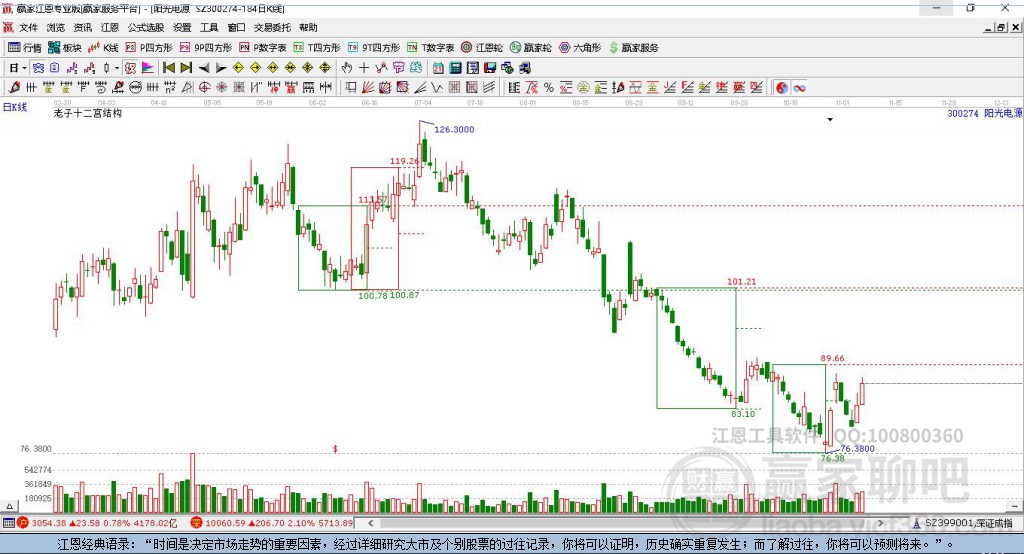Open the 设置 menu
The height and width of the screenshot is (554, 1024).
tap(182, 27)
